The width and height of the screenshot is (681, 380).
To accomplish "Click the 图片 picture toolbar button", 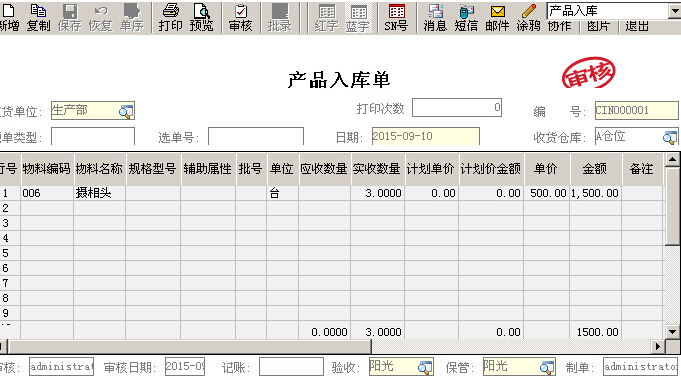I will coord(598,26).
